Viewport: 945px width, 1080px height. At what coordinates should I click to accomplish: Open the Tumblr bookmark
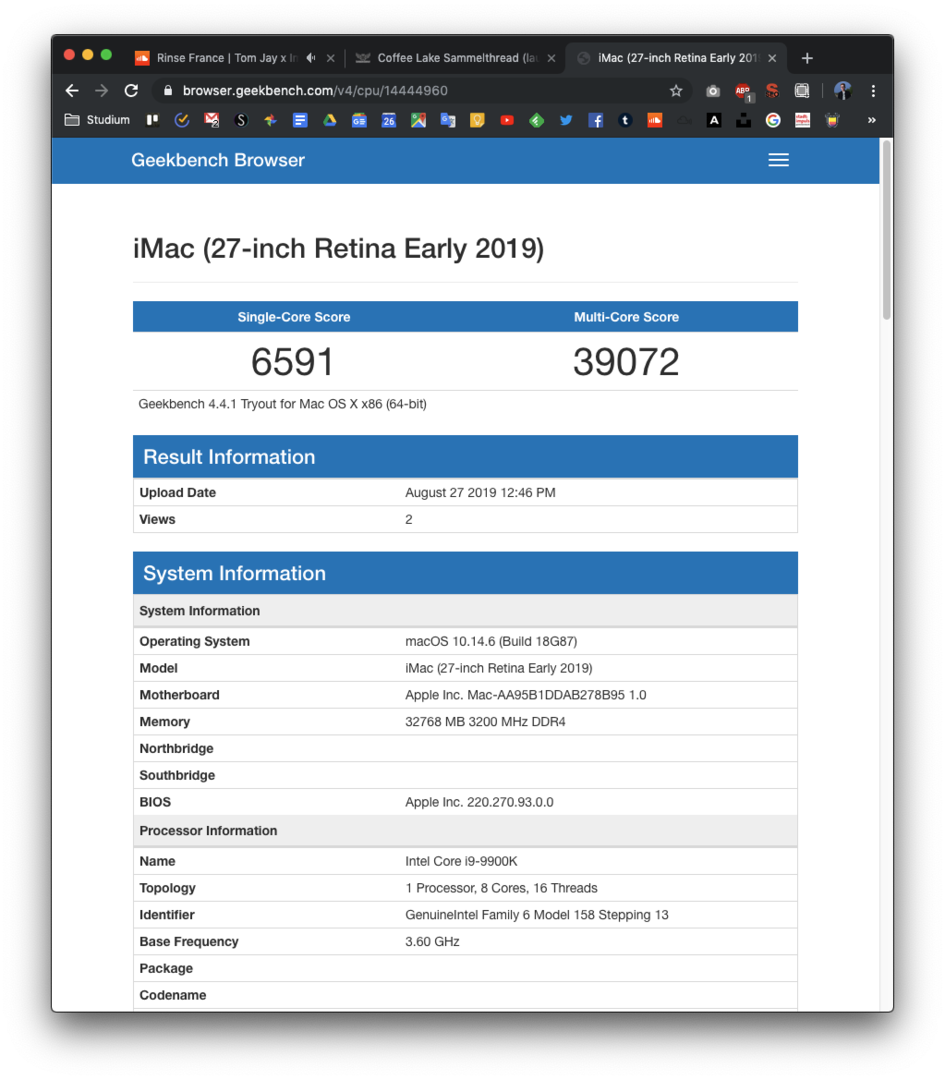(625, 121)
